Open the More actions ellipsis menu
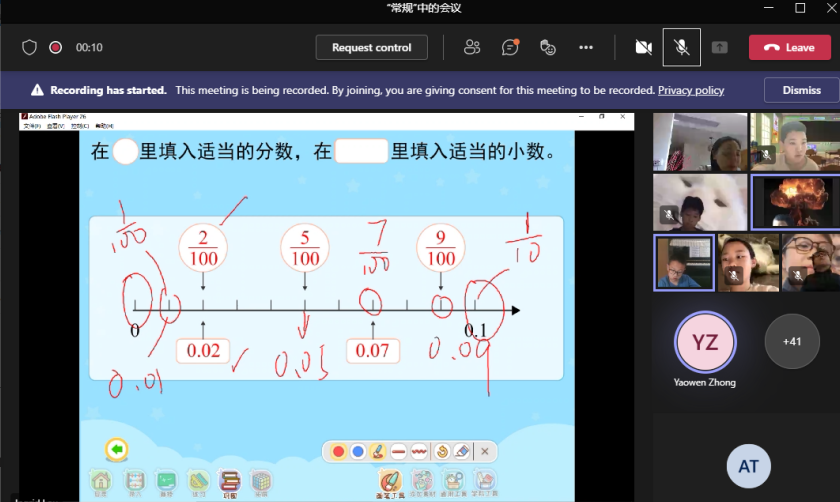Viewport: 840px width, 502px height. (586, 47)
